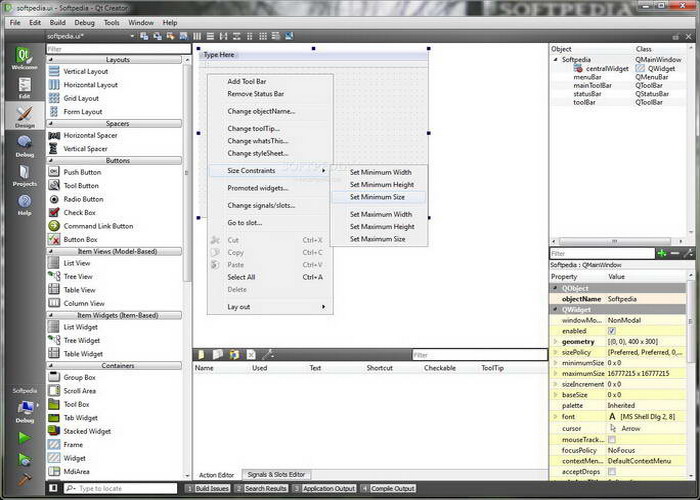The width and height of the screenshot is (700, 500).
Task: Open the Build Issues output pane
Action: 208,488
